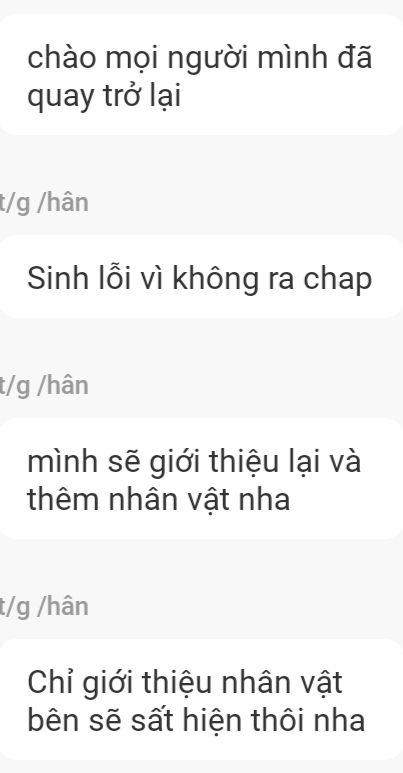Open sender label "t/g /hân" above "Sinh lỗi" message
The width and height of the screenshot is (403, 773).
point(44,203)
